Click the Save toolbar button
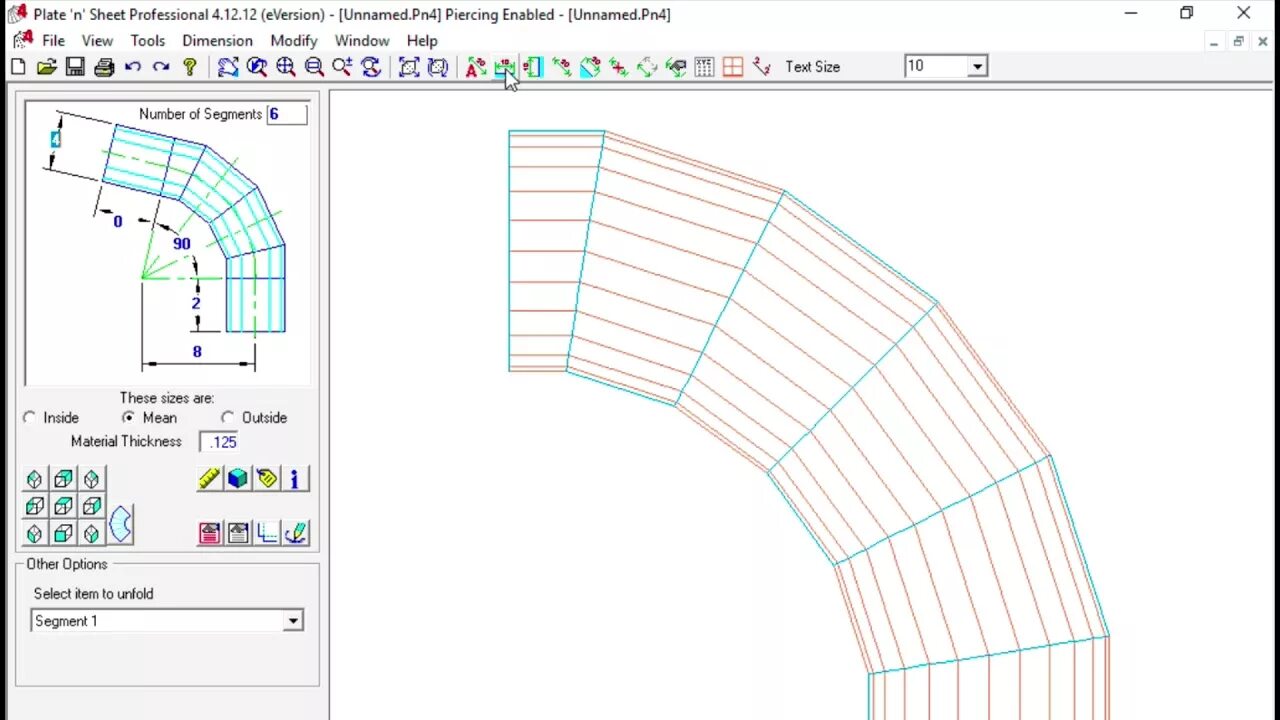The image size is (1280, 720). pos(74,66)
